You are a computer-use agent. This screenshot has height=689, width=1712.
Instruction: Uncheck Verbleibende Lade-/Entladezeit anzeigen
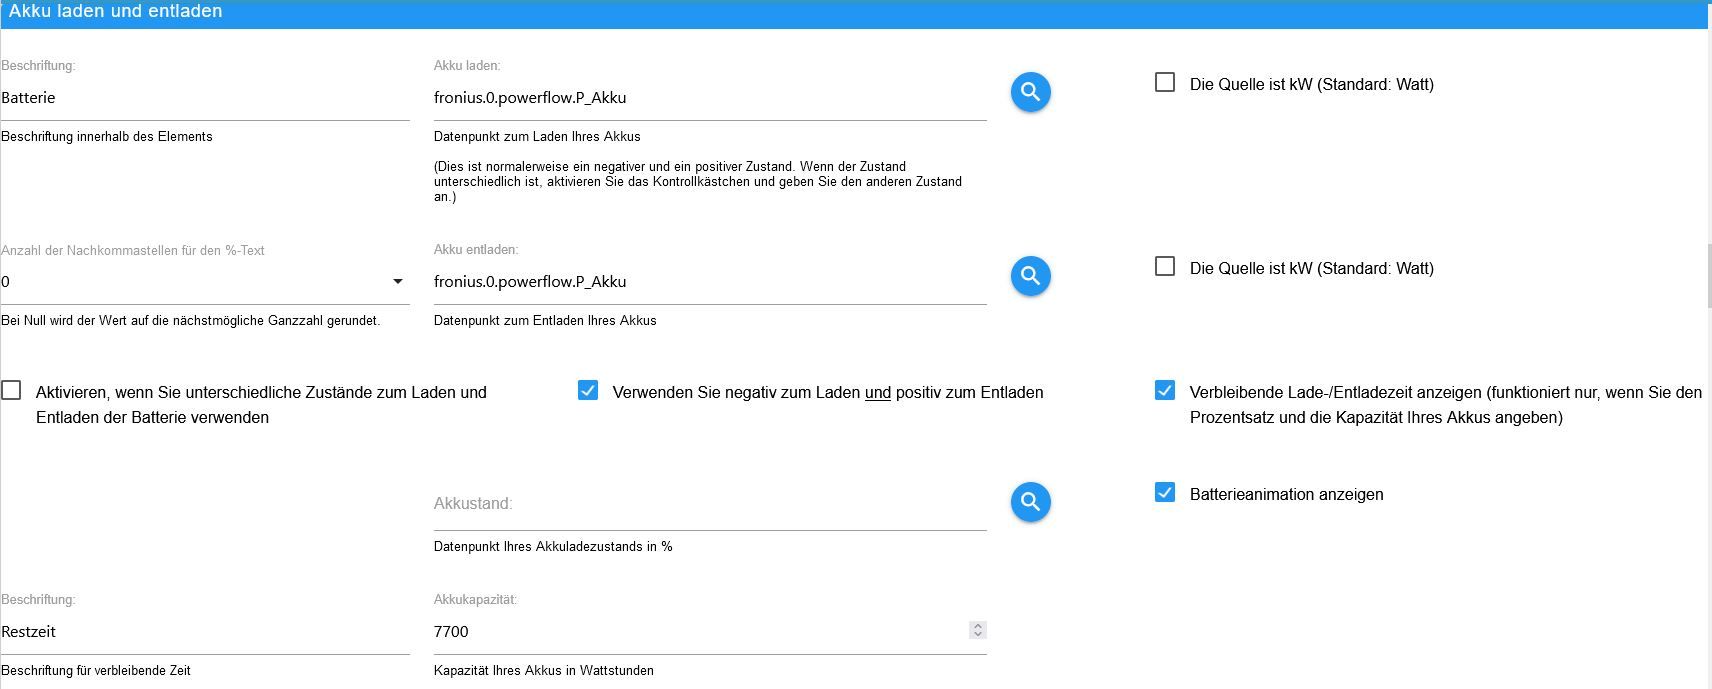coord(1165,391)
